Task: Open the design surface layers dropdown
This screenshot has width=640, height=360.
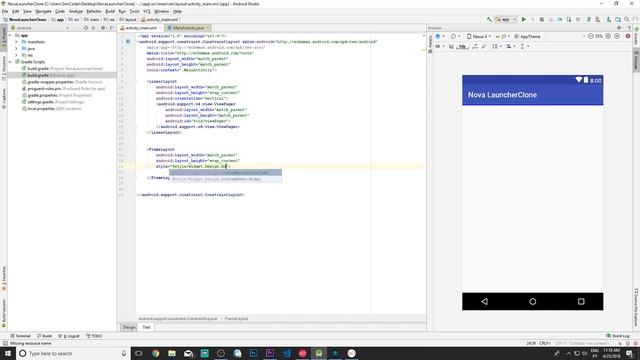Action: tap(439, 36)
